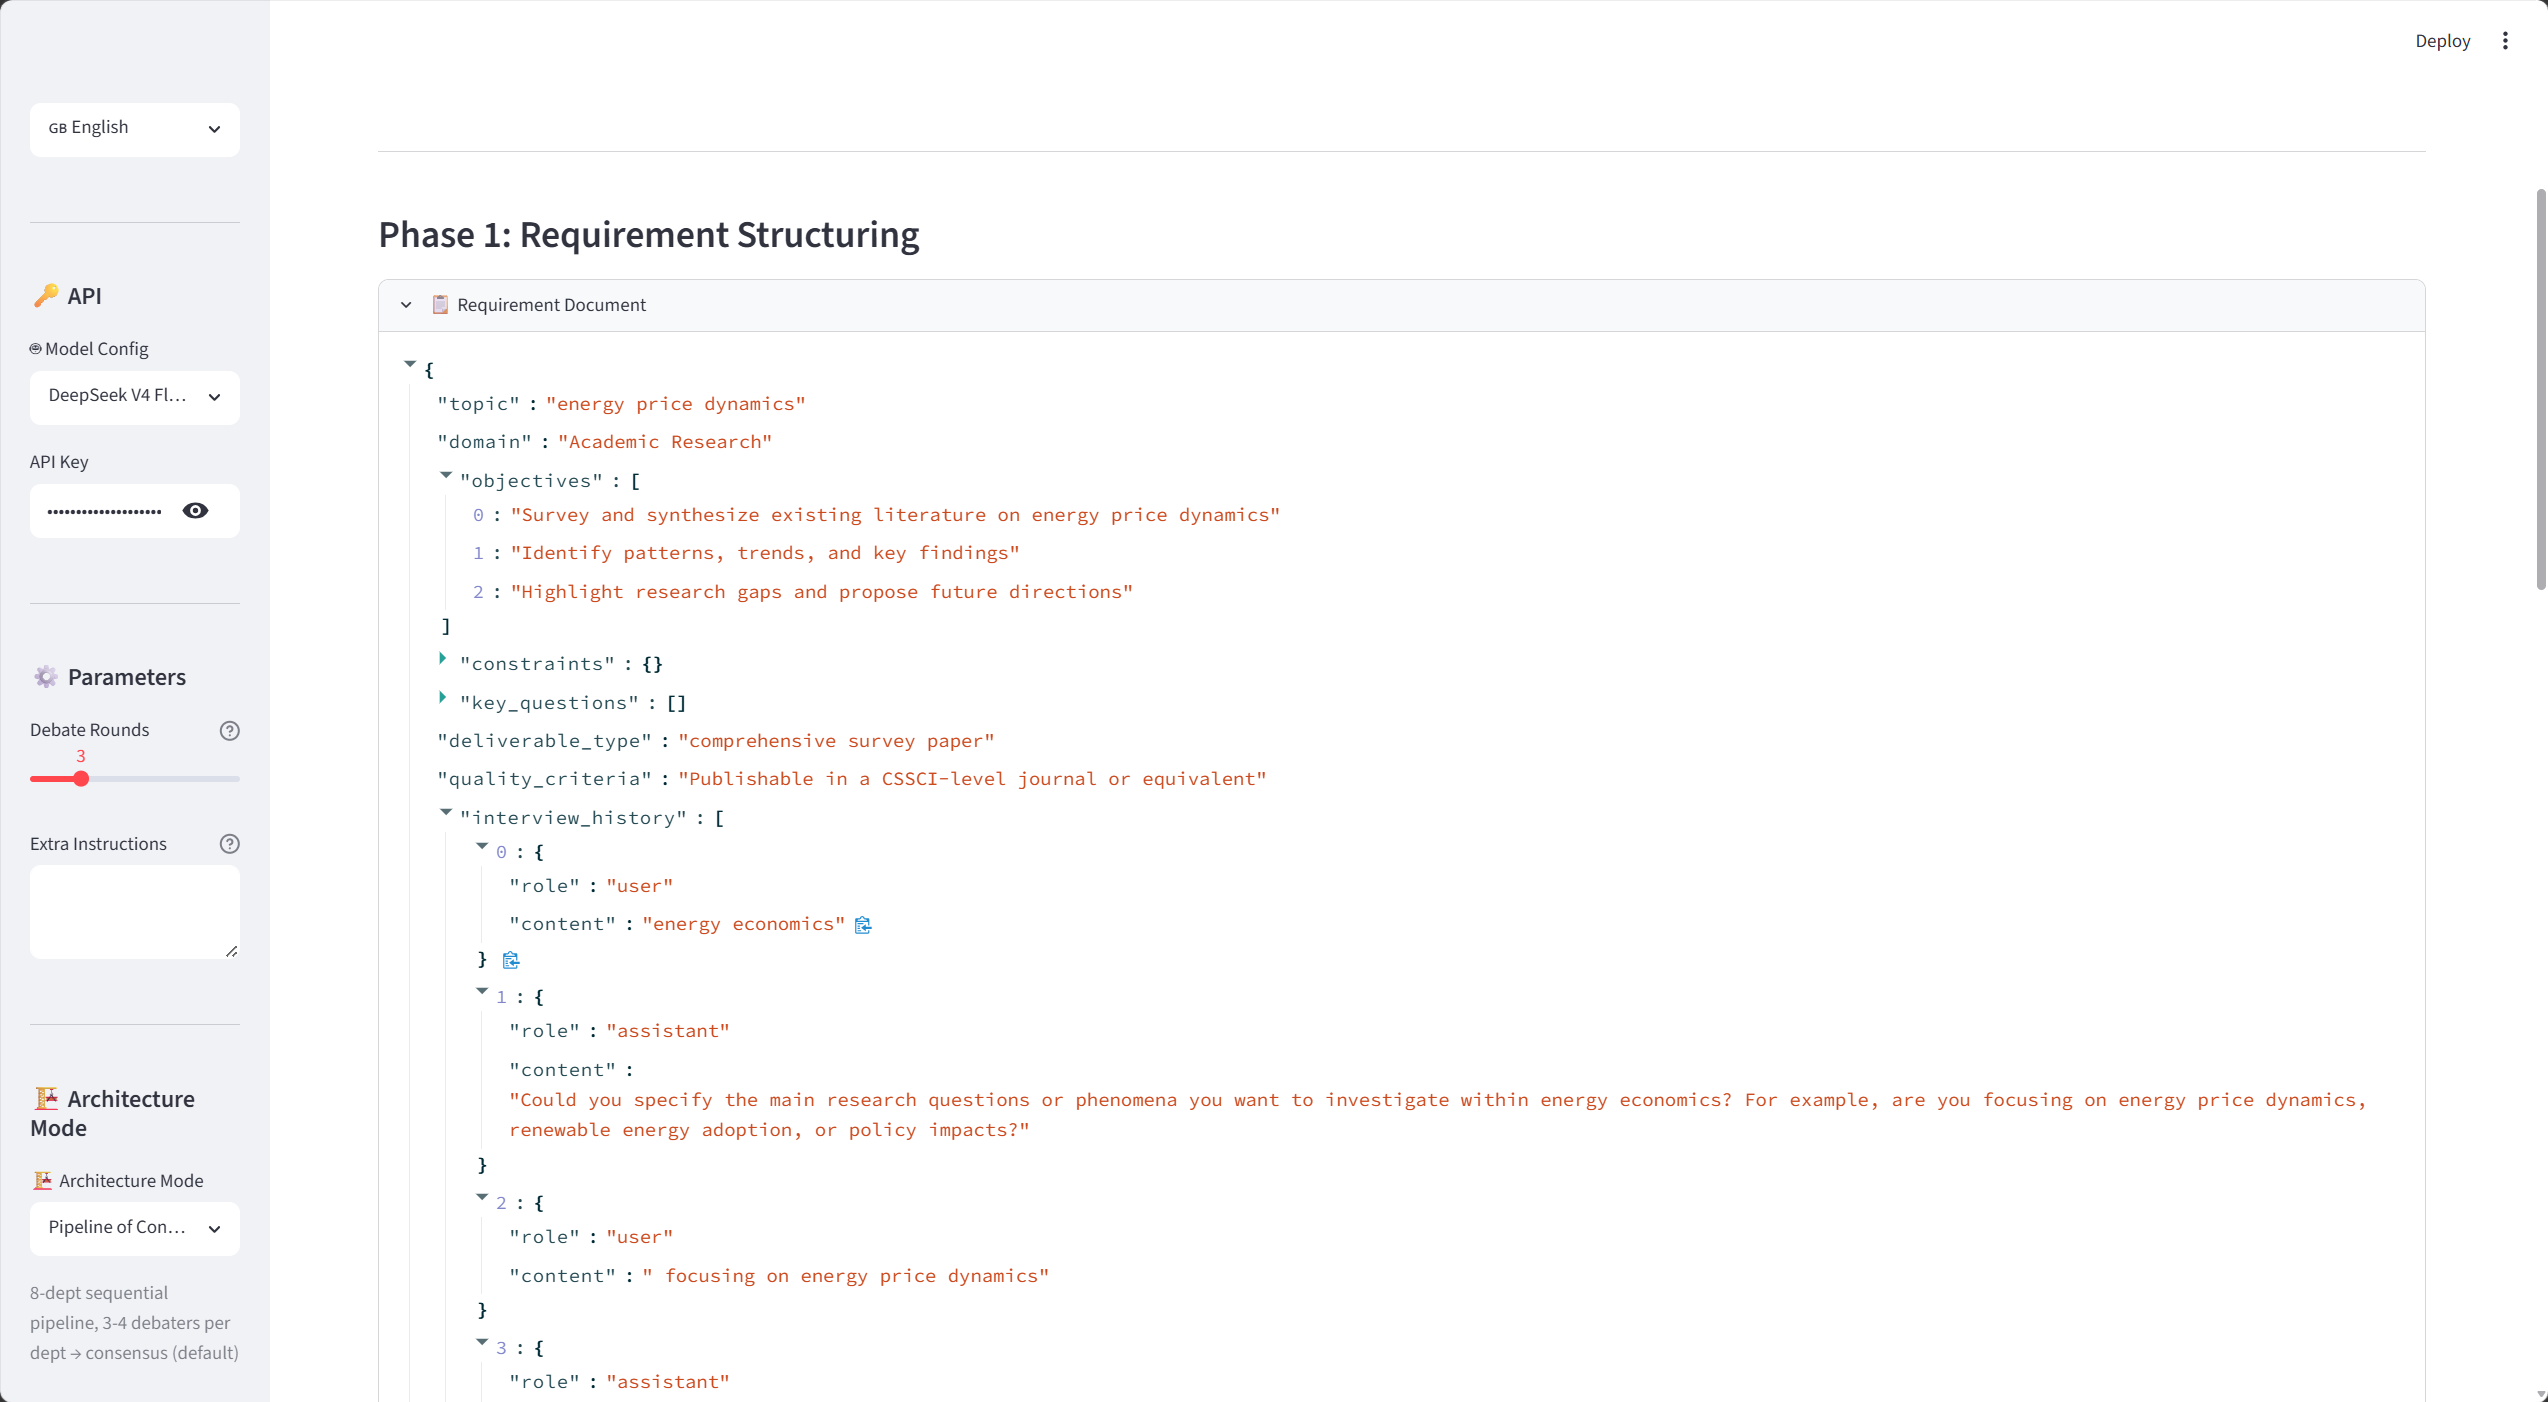Copy the energy economics content value
This screenshot has height=1402, width=2548.
point(863,926)
